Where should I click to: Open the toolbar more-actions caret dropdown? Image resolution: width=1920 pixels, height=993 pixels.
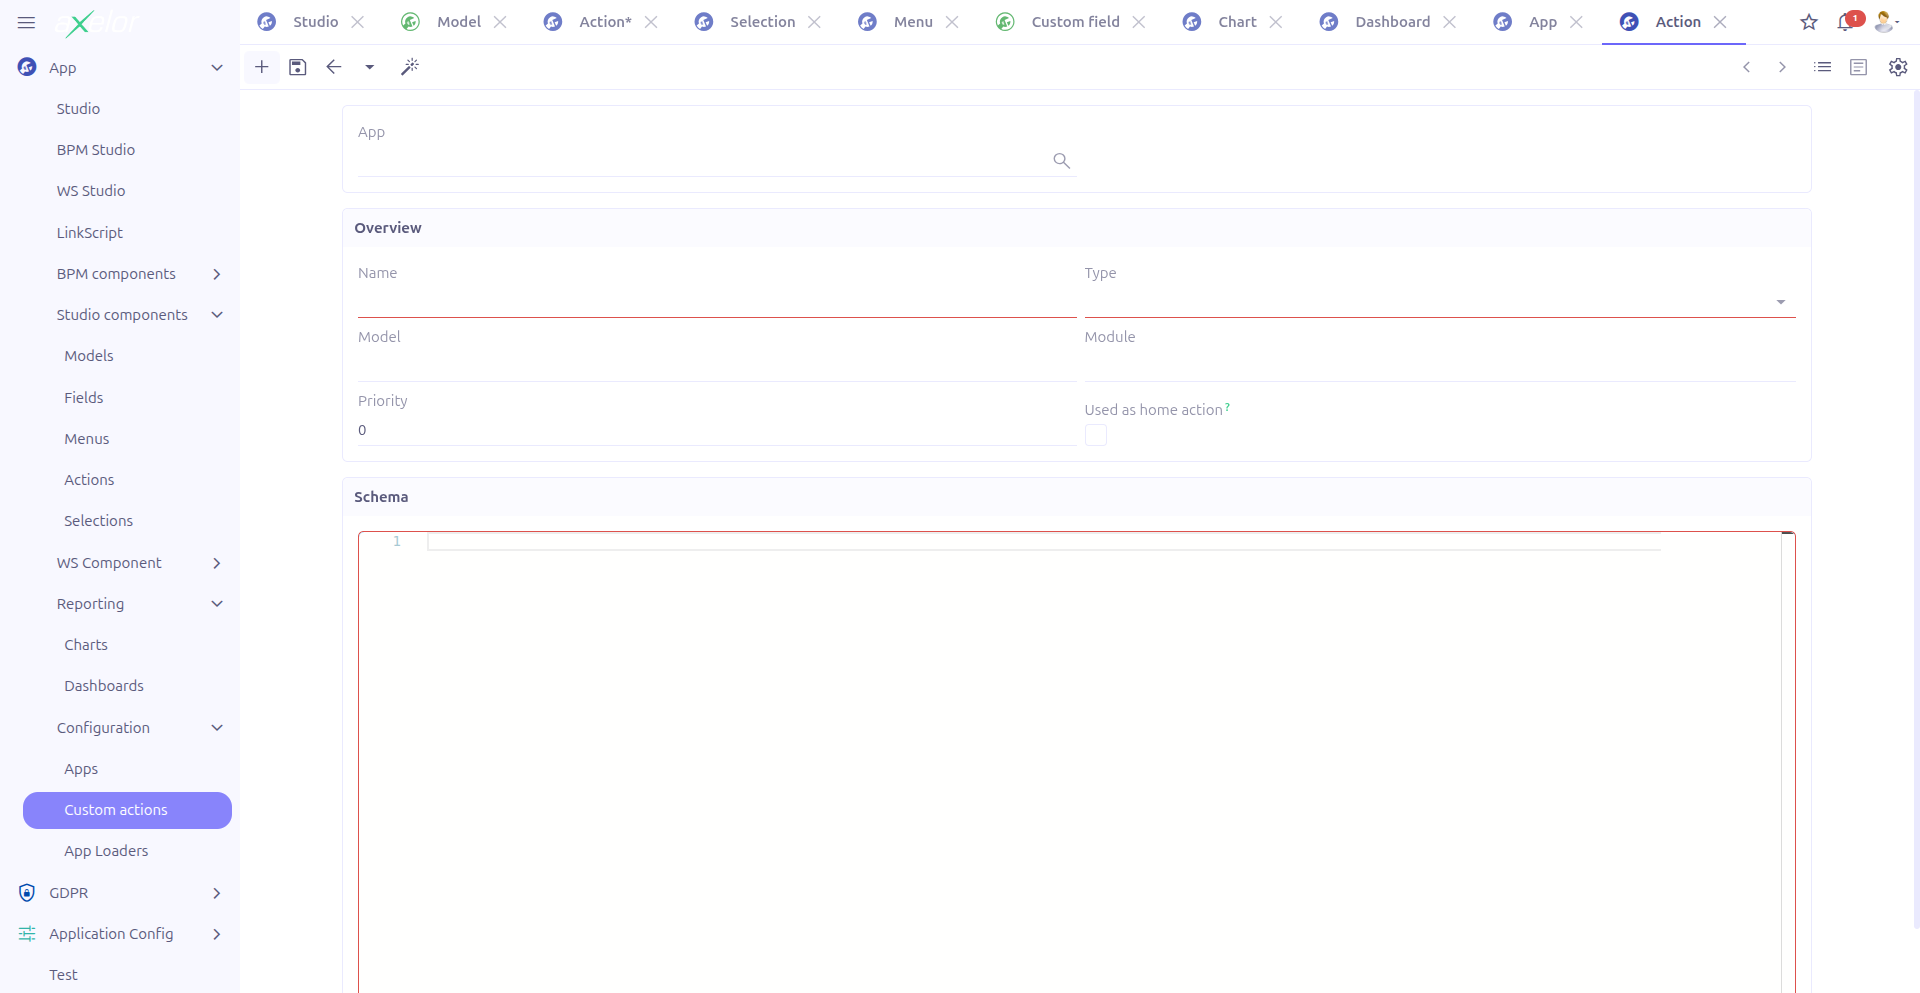click(370, 67)
